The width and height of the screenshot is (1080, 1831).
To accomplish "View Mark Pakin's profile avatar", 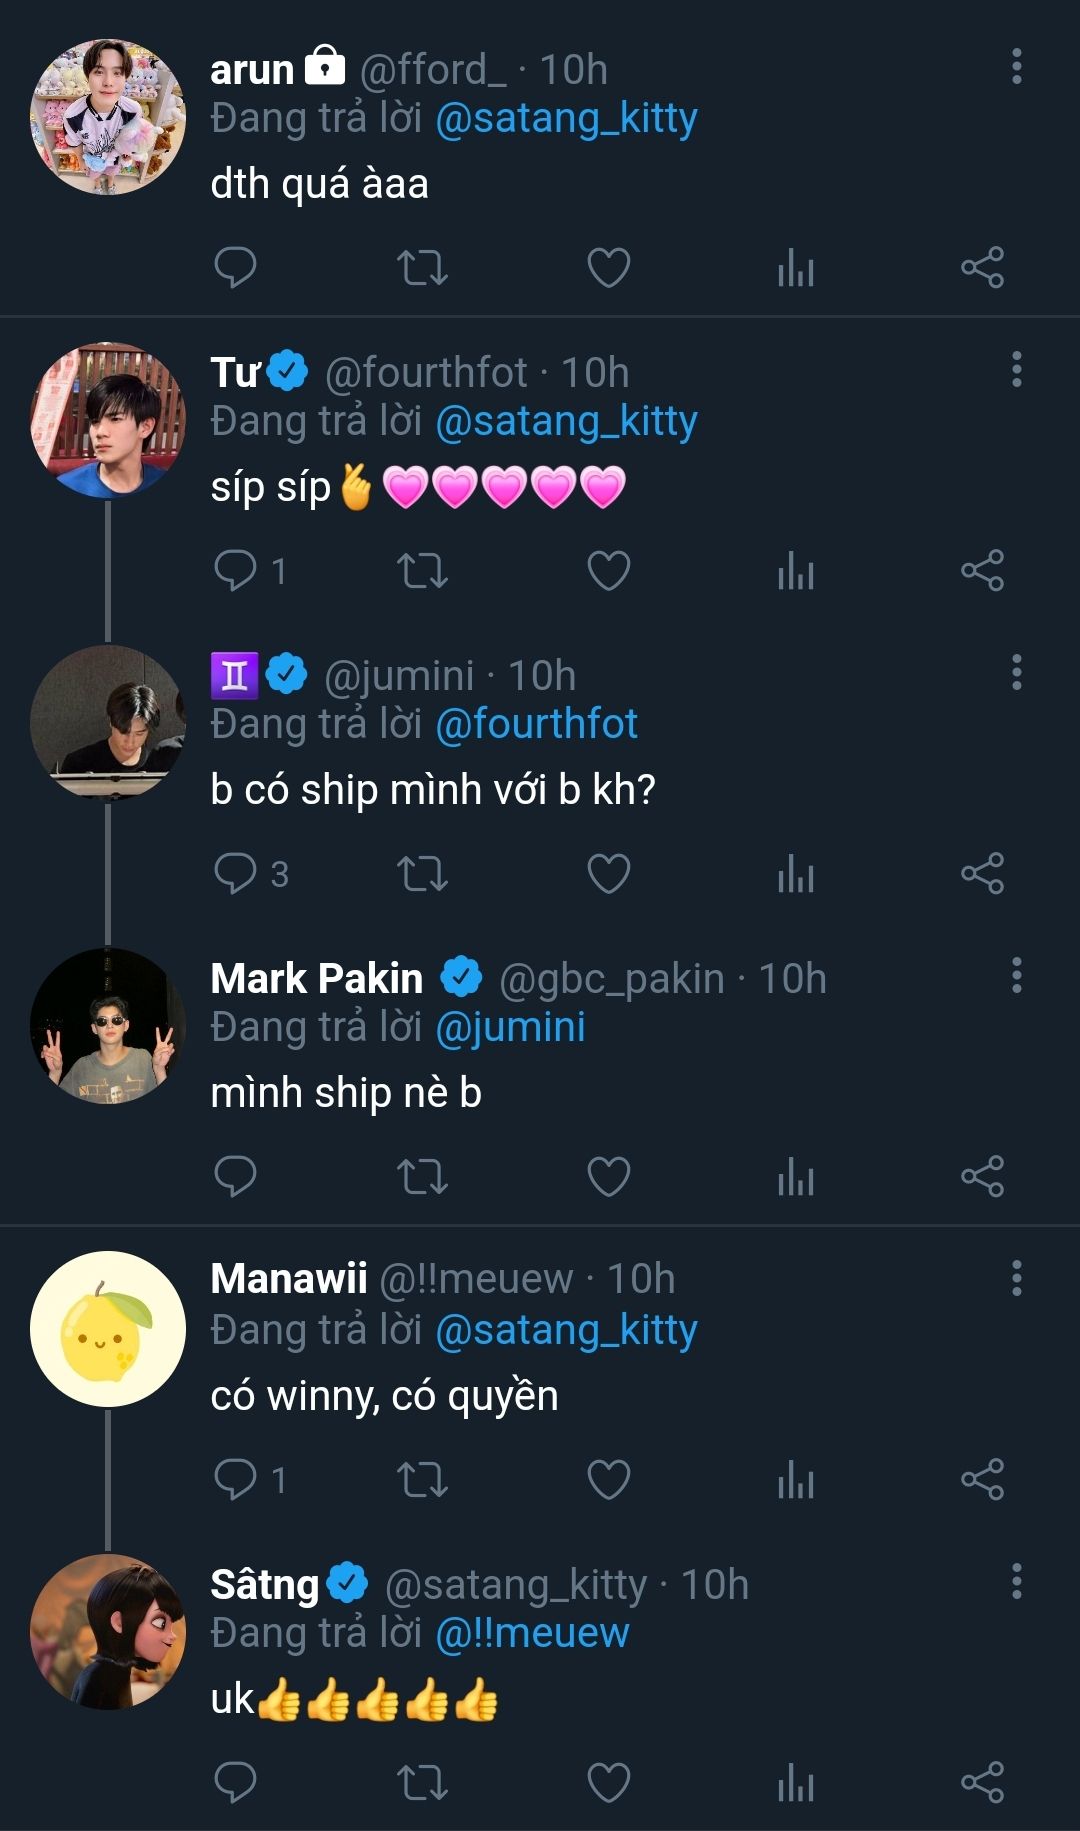I will tap(108, 1026).
